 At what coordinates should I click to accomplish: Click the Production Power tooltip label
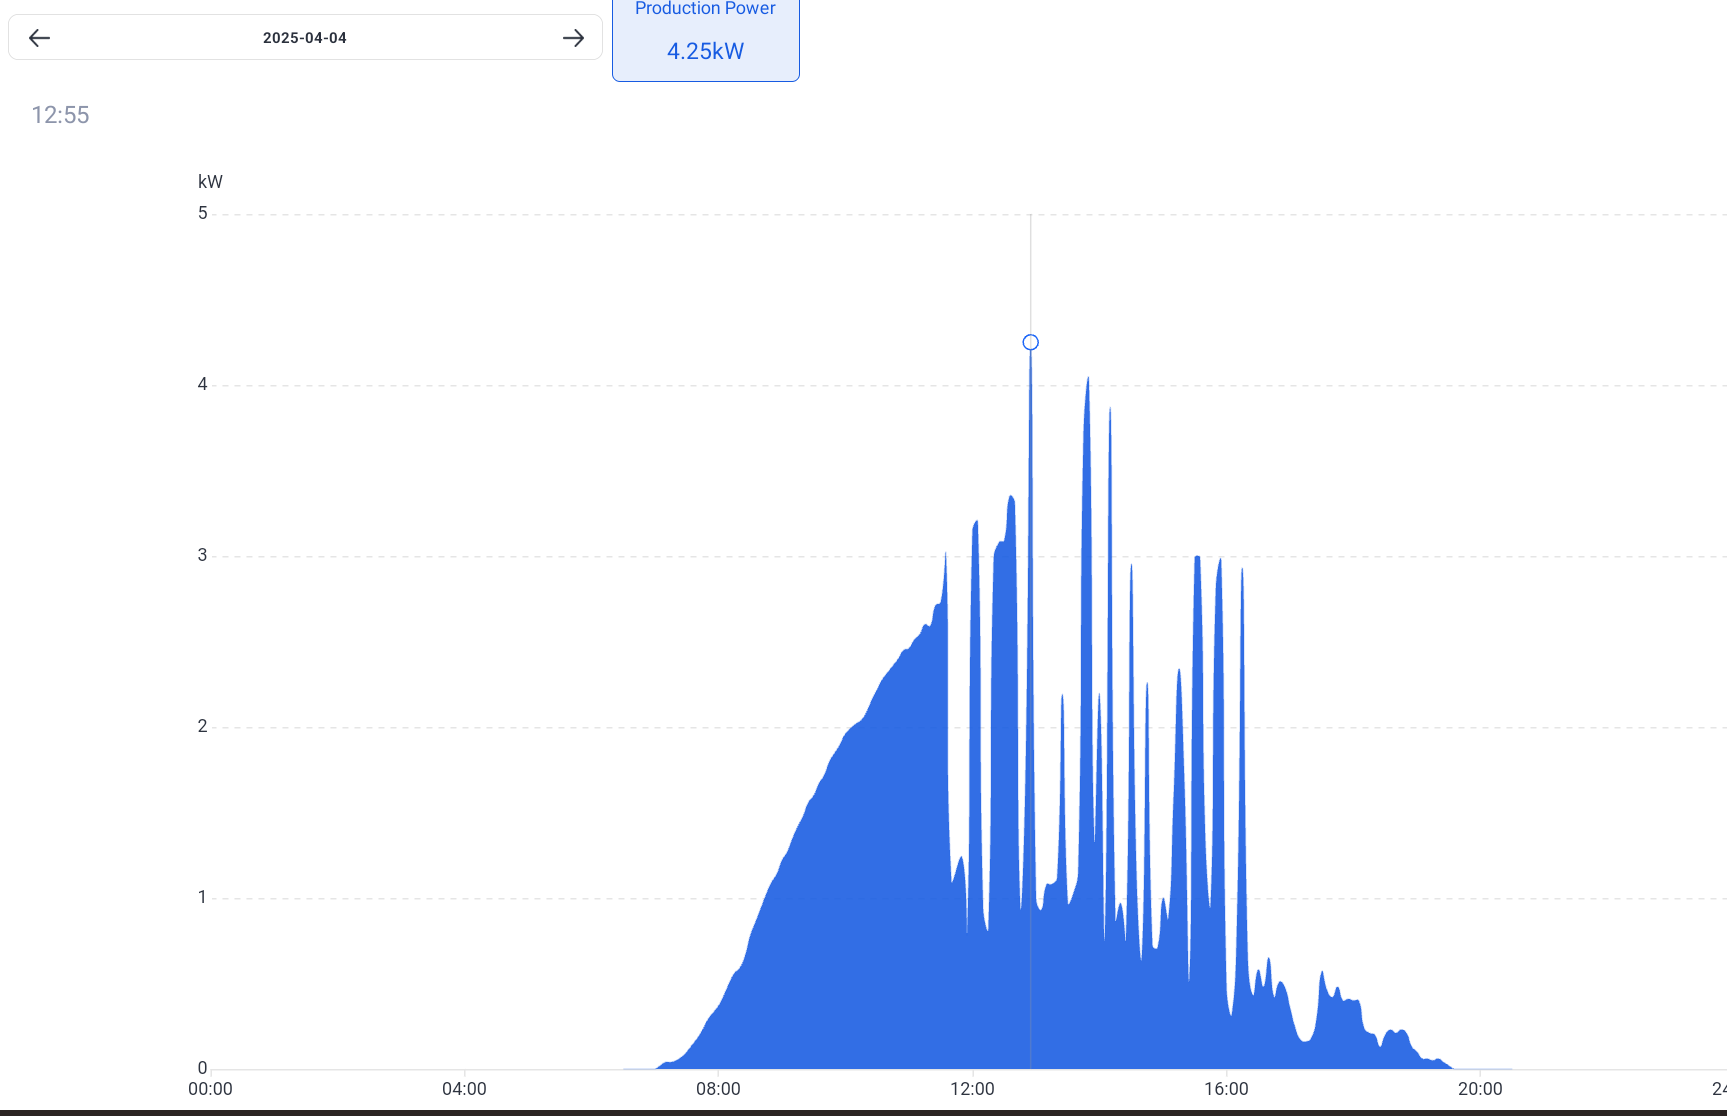(x=705, y=9)
